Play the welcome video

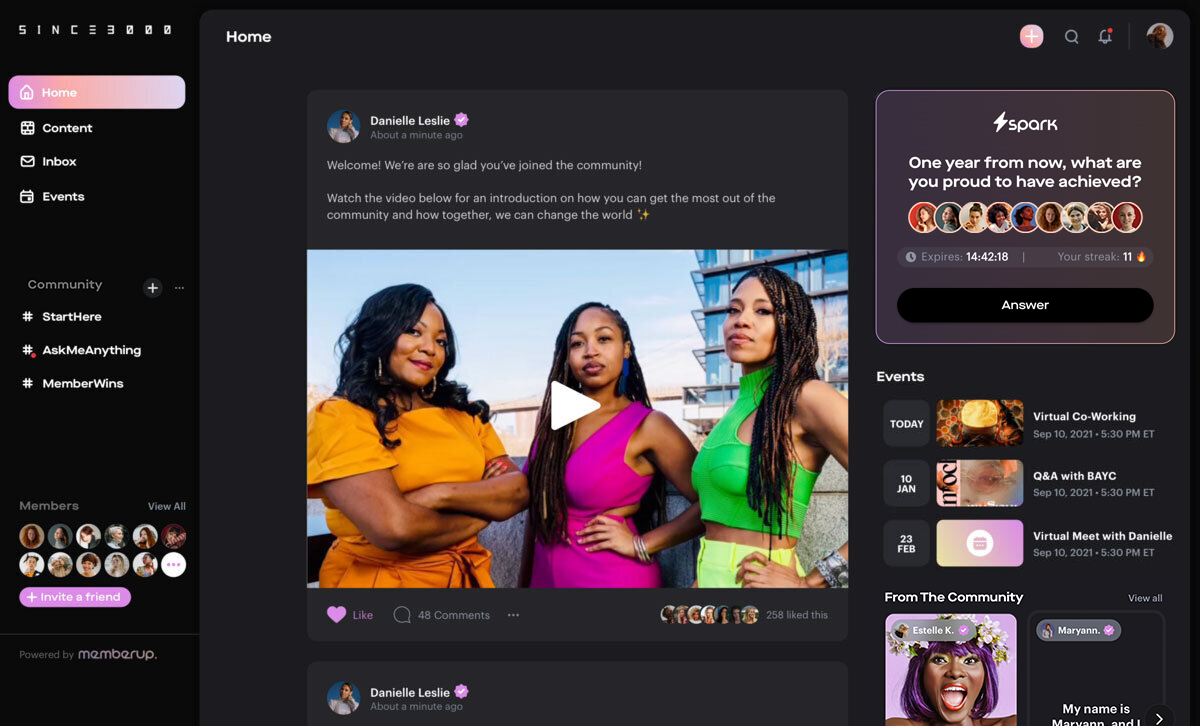(x=576, y=406)
